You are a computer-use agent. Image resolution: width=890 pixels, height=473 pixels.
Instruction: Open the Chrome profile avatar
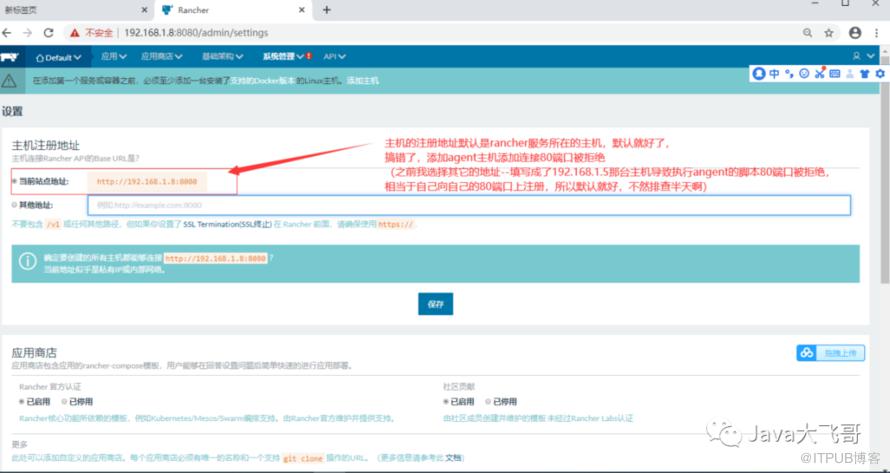tap(855, 33)
